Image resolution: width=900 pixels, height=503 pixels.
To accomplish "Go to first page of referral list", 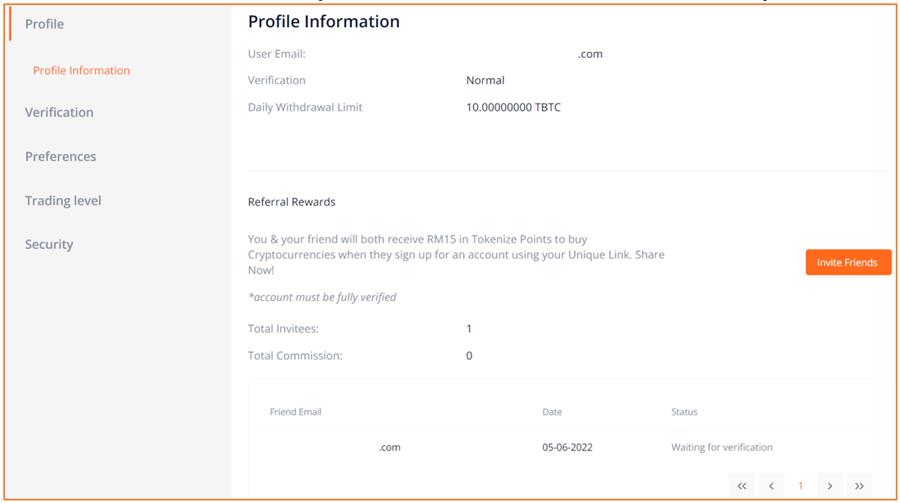I will point(742,486).
